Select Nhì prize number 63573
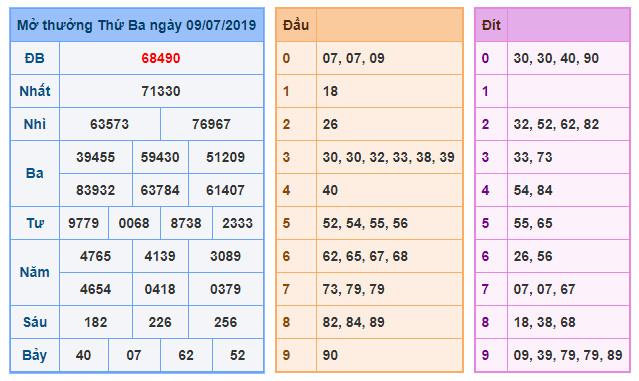639x381 pixels. pyautogui.click(x=110, y=124)
